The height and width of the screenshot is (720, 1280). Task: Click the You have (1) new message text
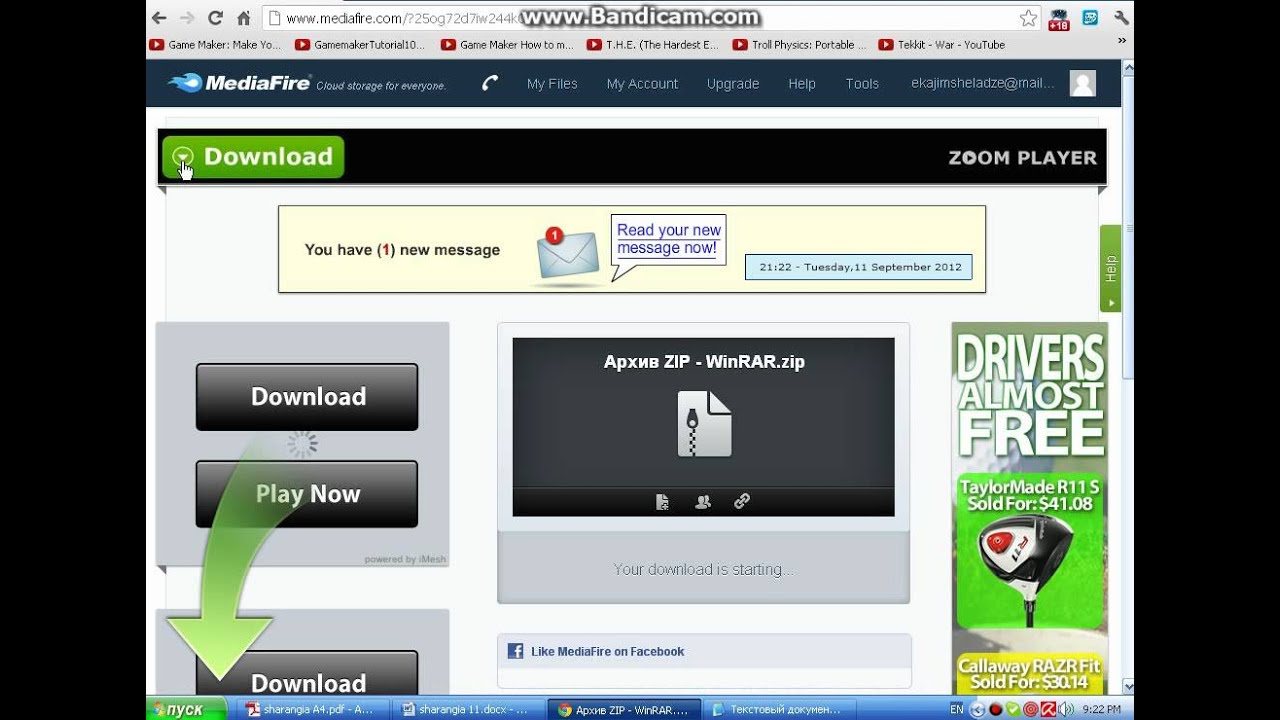402,250
